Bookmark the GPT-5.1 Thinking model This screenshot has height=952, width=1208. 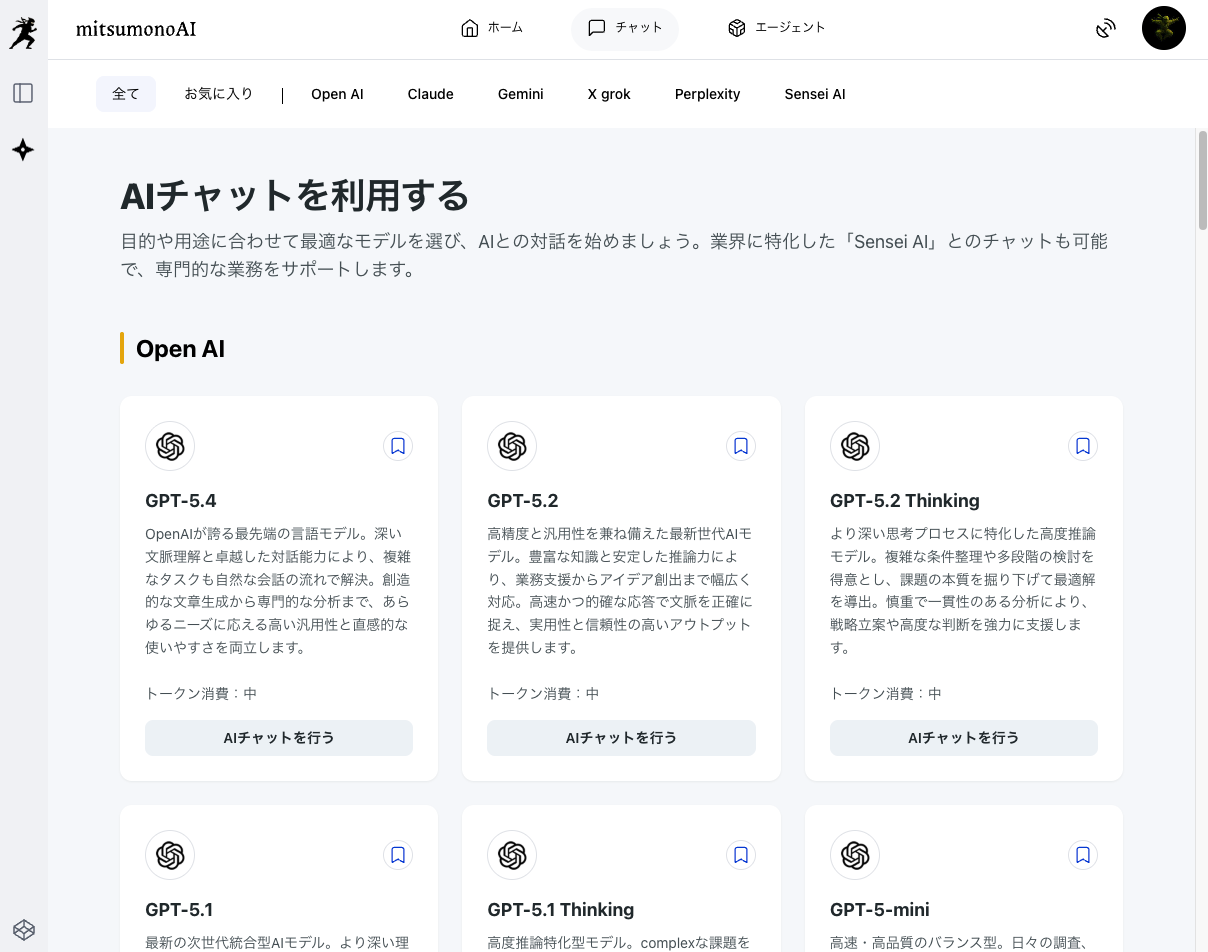pos(741,855)
